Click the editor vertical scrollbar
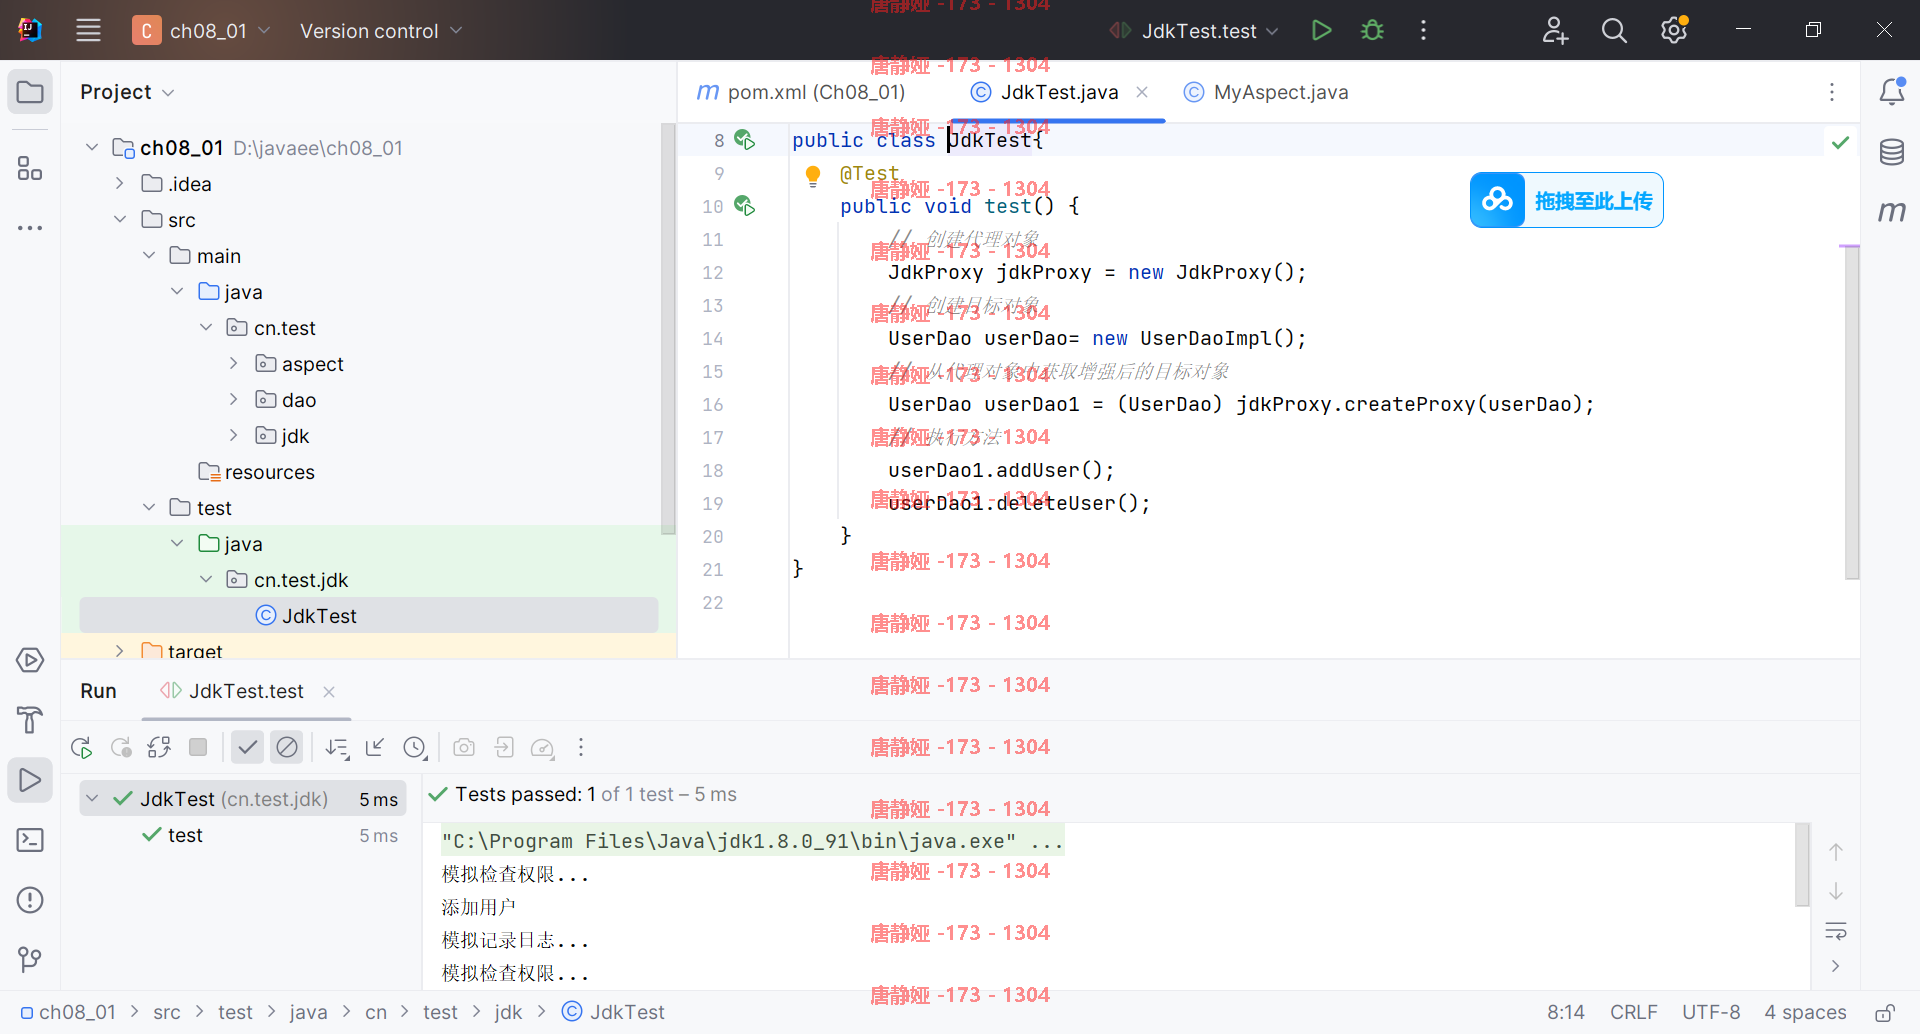The height and width of the screenshot is (1034, 1920). (x=1851, y=412)
